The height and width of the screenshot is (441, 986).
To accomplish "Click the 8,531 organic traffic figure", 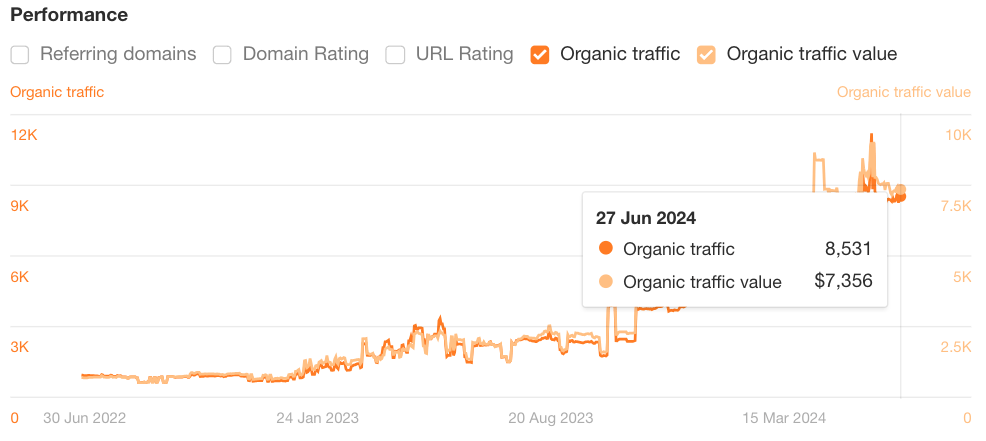I will (x=848, y=249).
